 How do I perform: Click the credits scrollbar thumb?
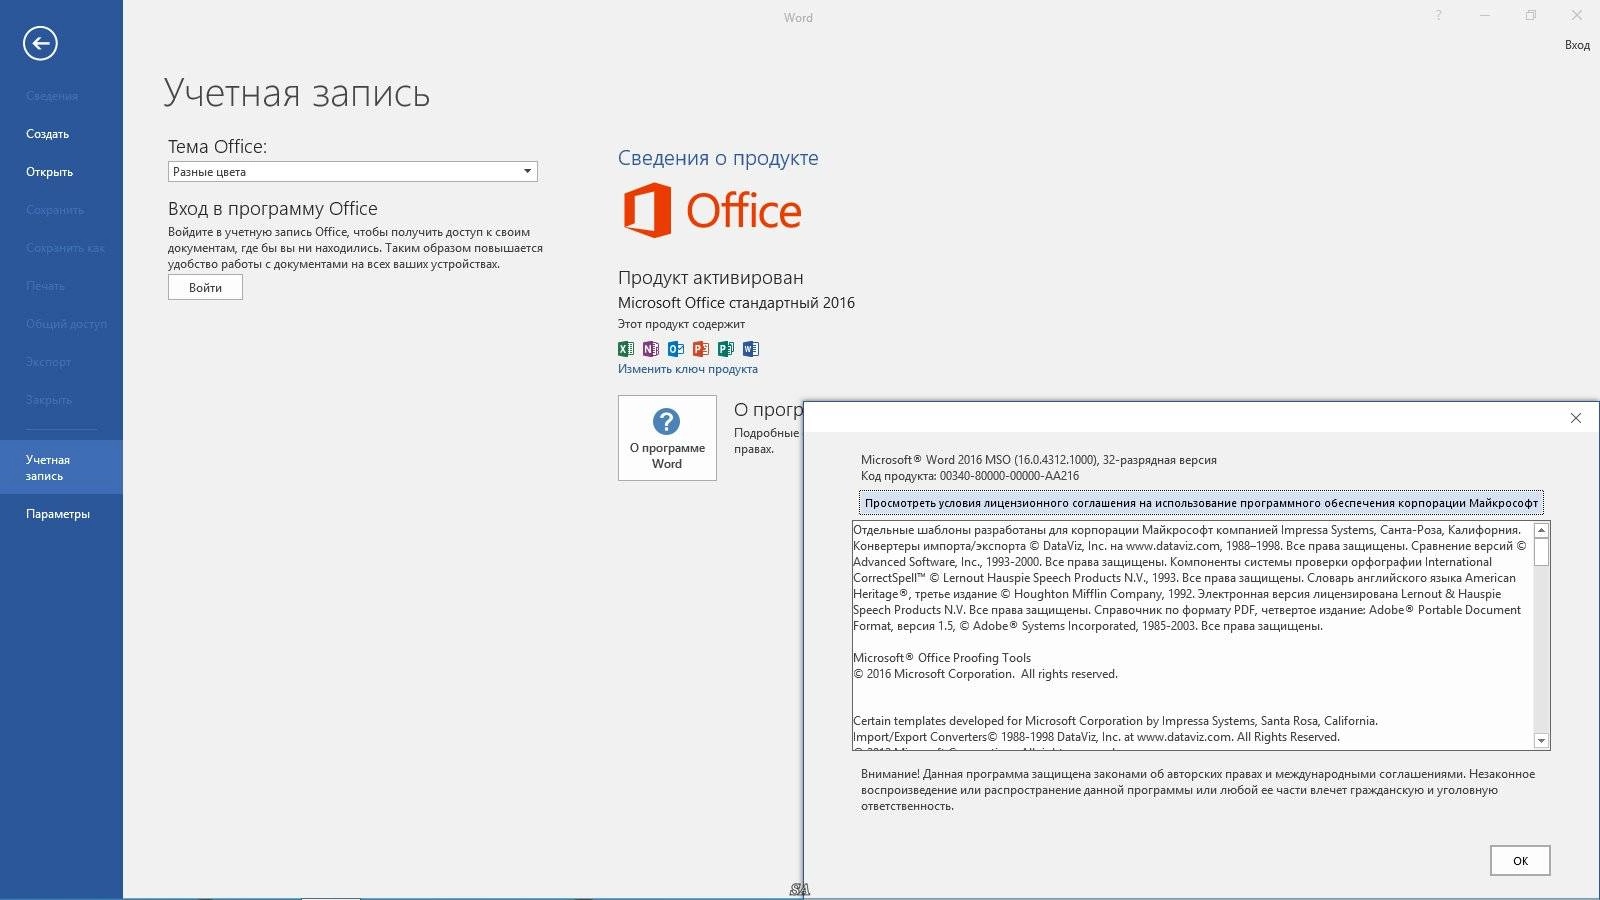(1541, 552)
